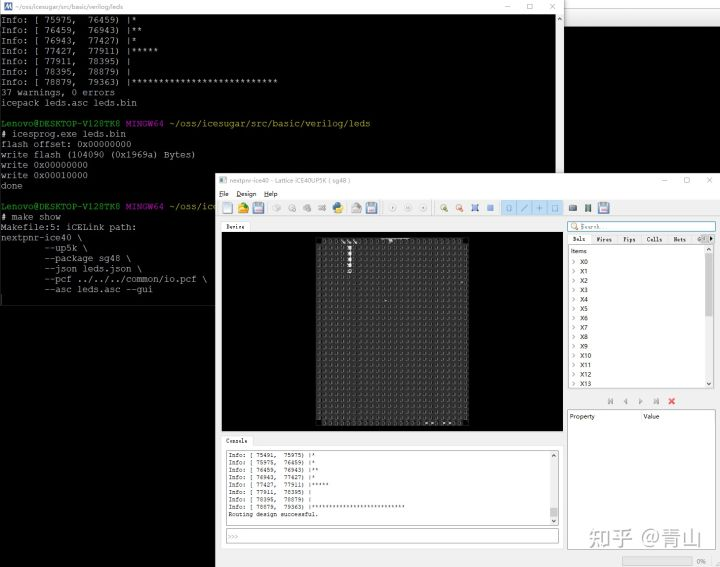The image size is (720, 567).
Task: Click the New project toolbar icon
Action: click(228, 208)
